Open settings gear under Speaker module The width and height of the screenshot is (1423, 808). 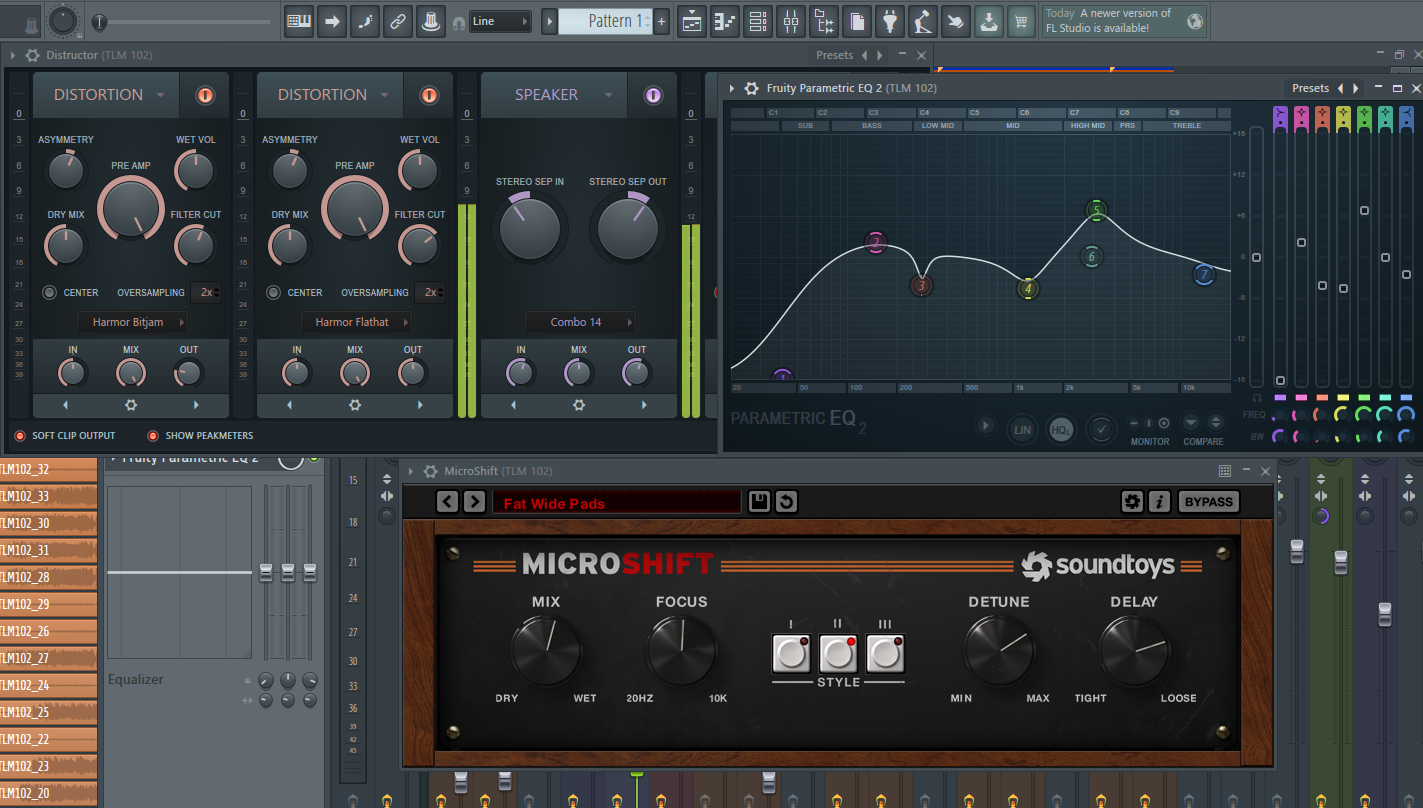pyautogui.click(x=578, y=405)
